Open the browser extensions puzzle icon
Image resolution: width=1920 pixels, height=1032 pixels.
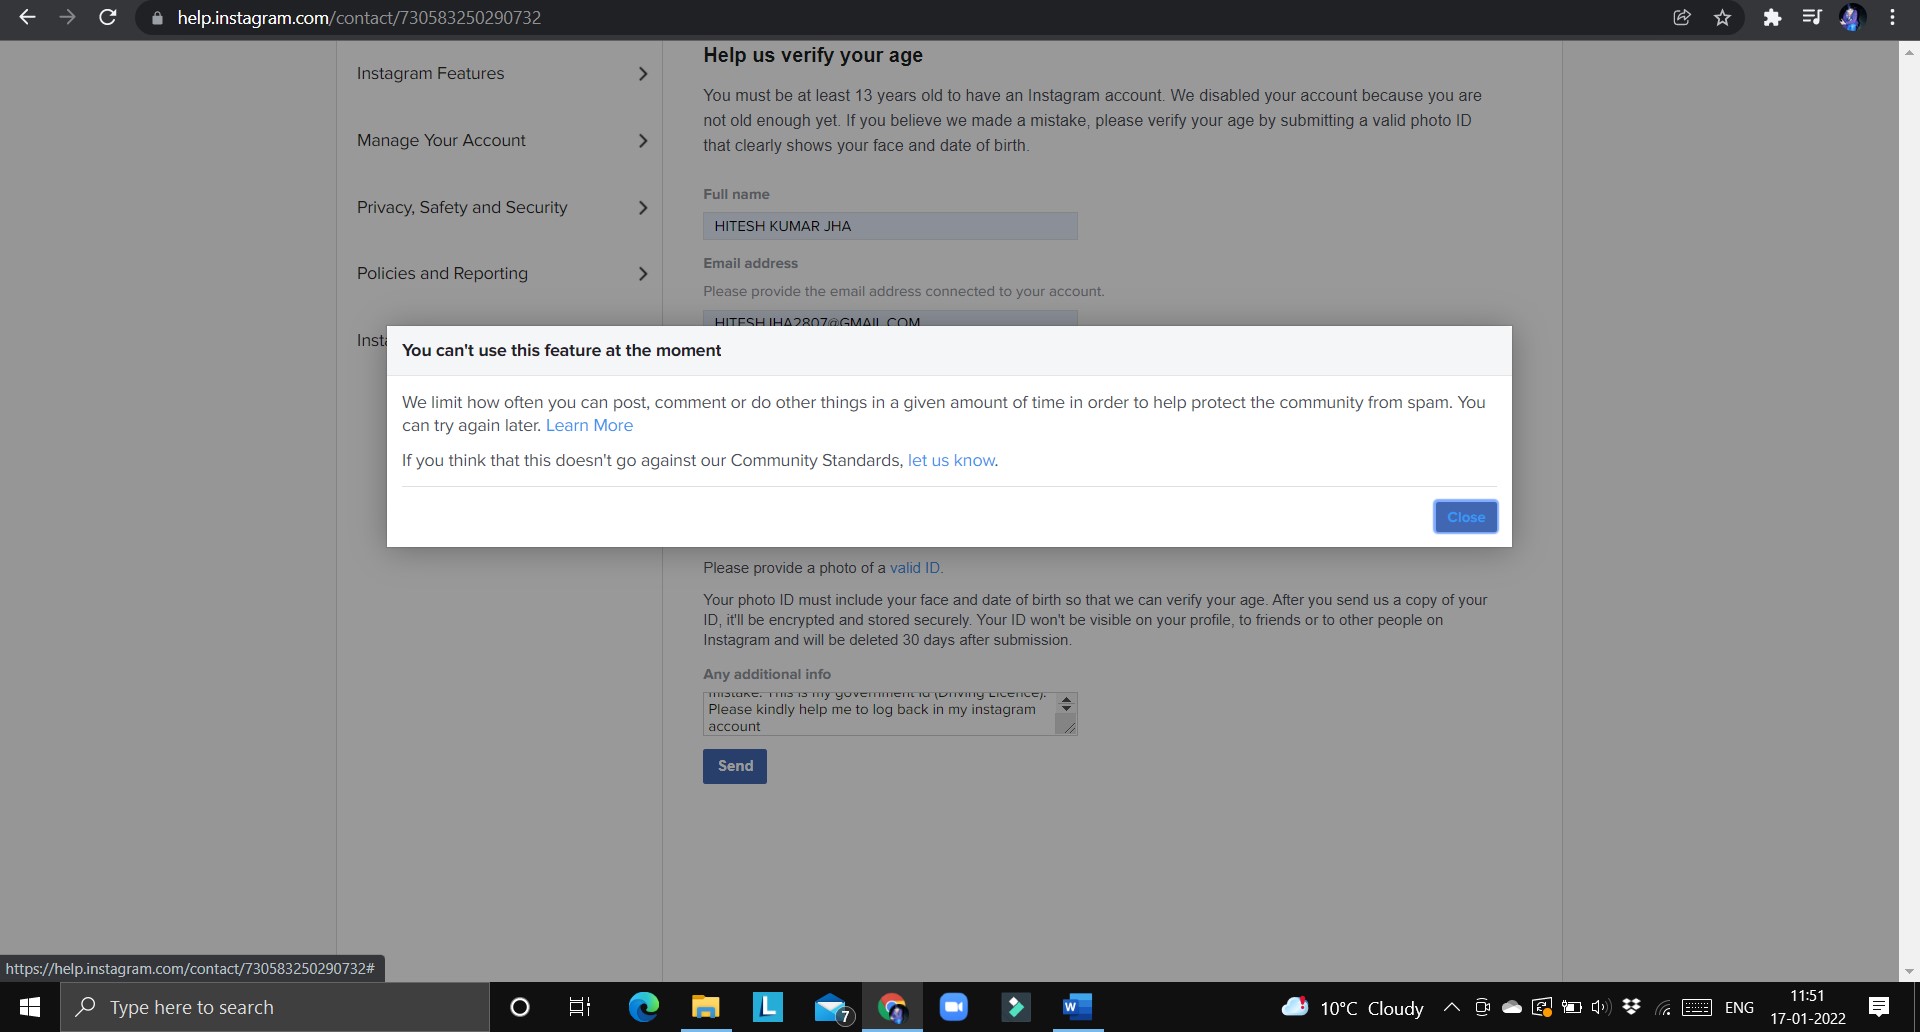point(1772,17)
